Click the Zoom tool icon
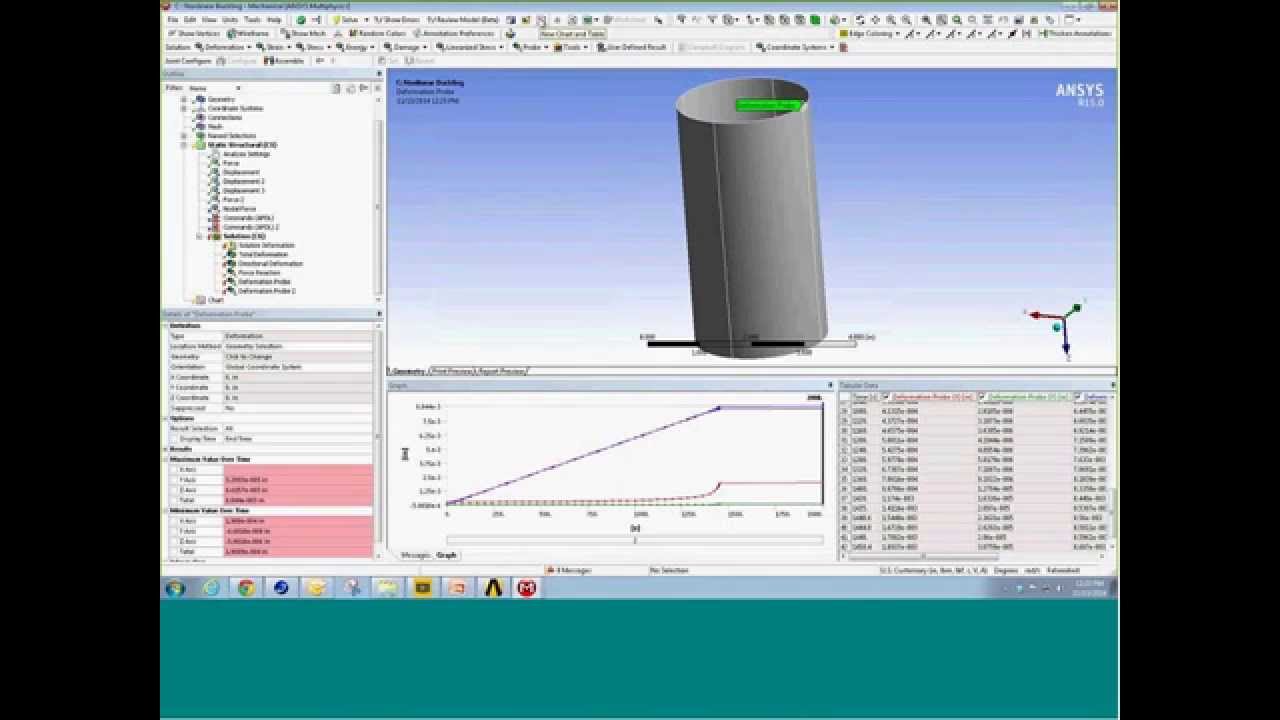1280x720 pixels. [x=889, y=20]
